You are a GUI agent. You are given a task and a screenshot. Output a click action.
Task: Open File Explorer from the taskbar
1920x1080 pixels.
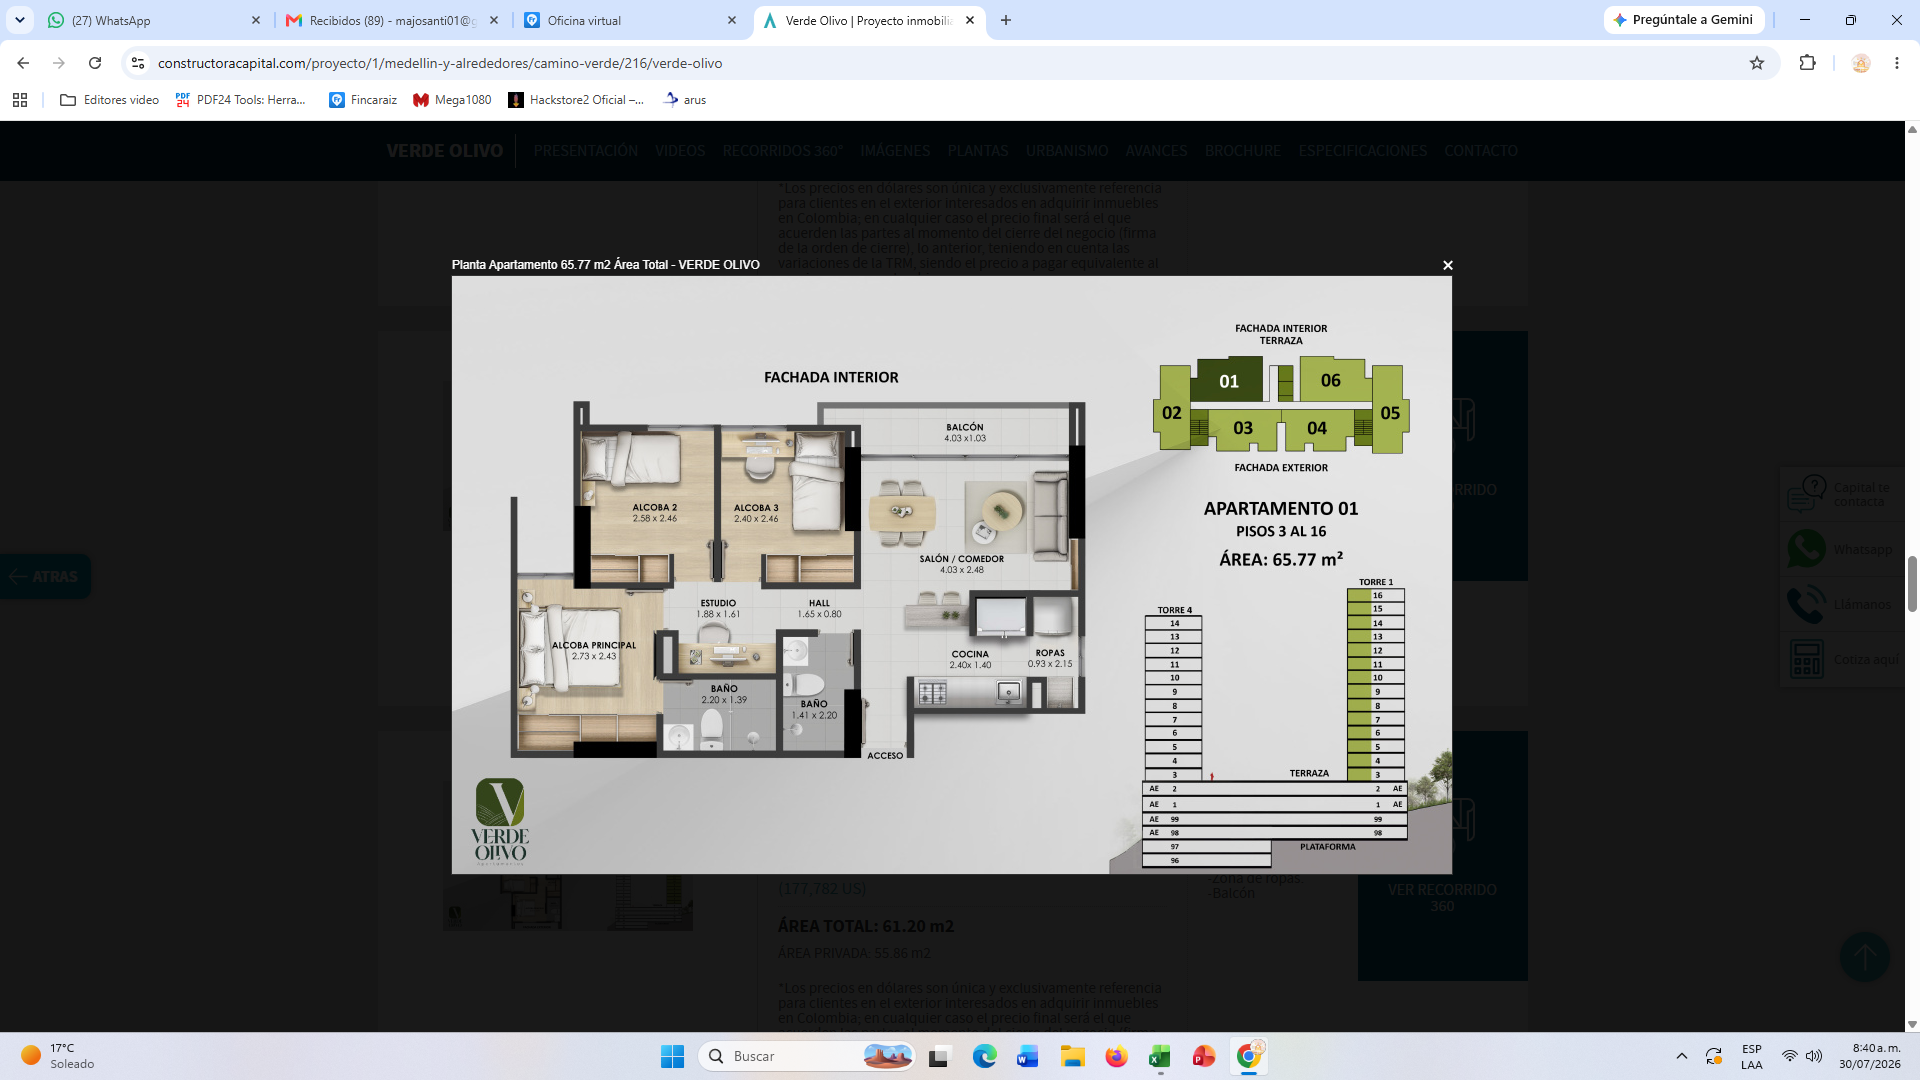tap(1073, 1056)
